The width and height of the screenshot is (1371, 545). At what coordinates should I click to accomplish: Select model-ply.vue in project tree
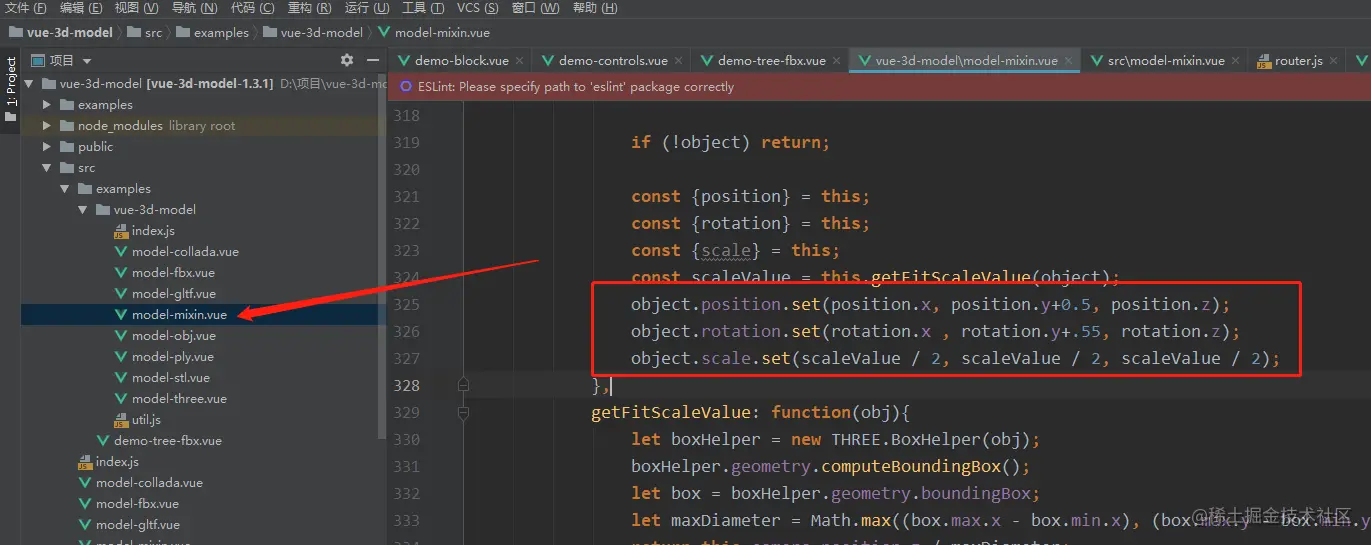coord(173,357)
